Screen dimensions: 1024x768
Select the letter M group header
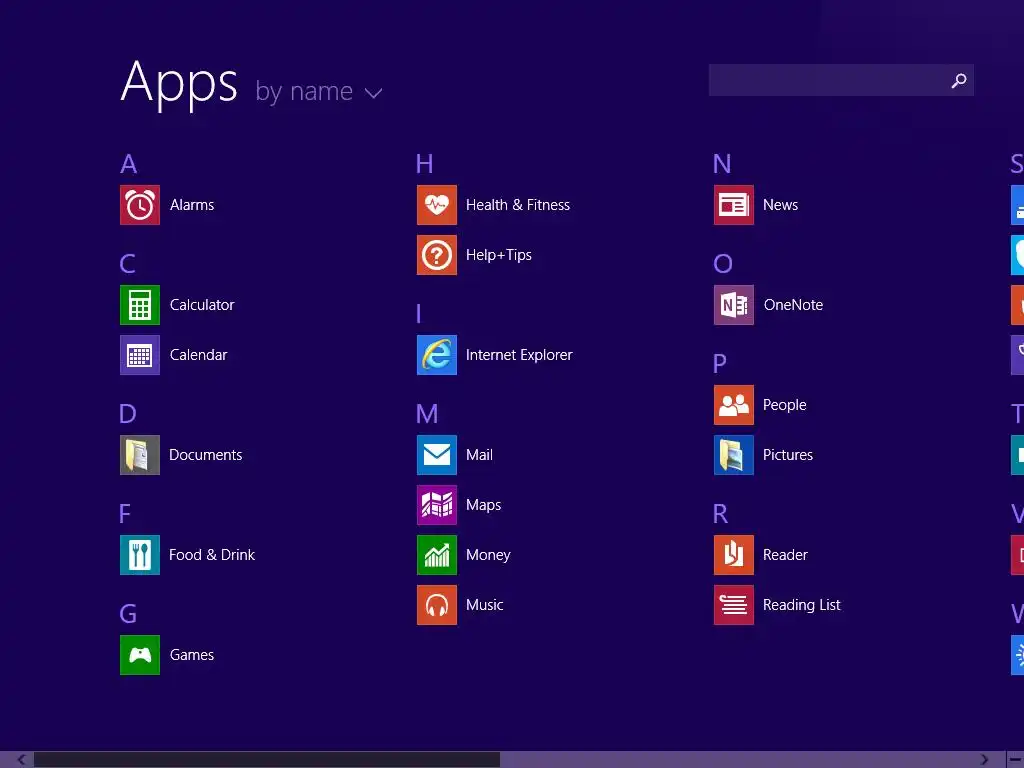pyautogui.click(x=427, y=414)
